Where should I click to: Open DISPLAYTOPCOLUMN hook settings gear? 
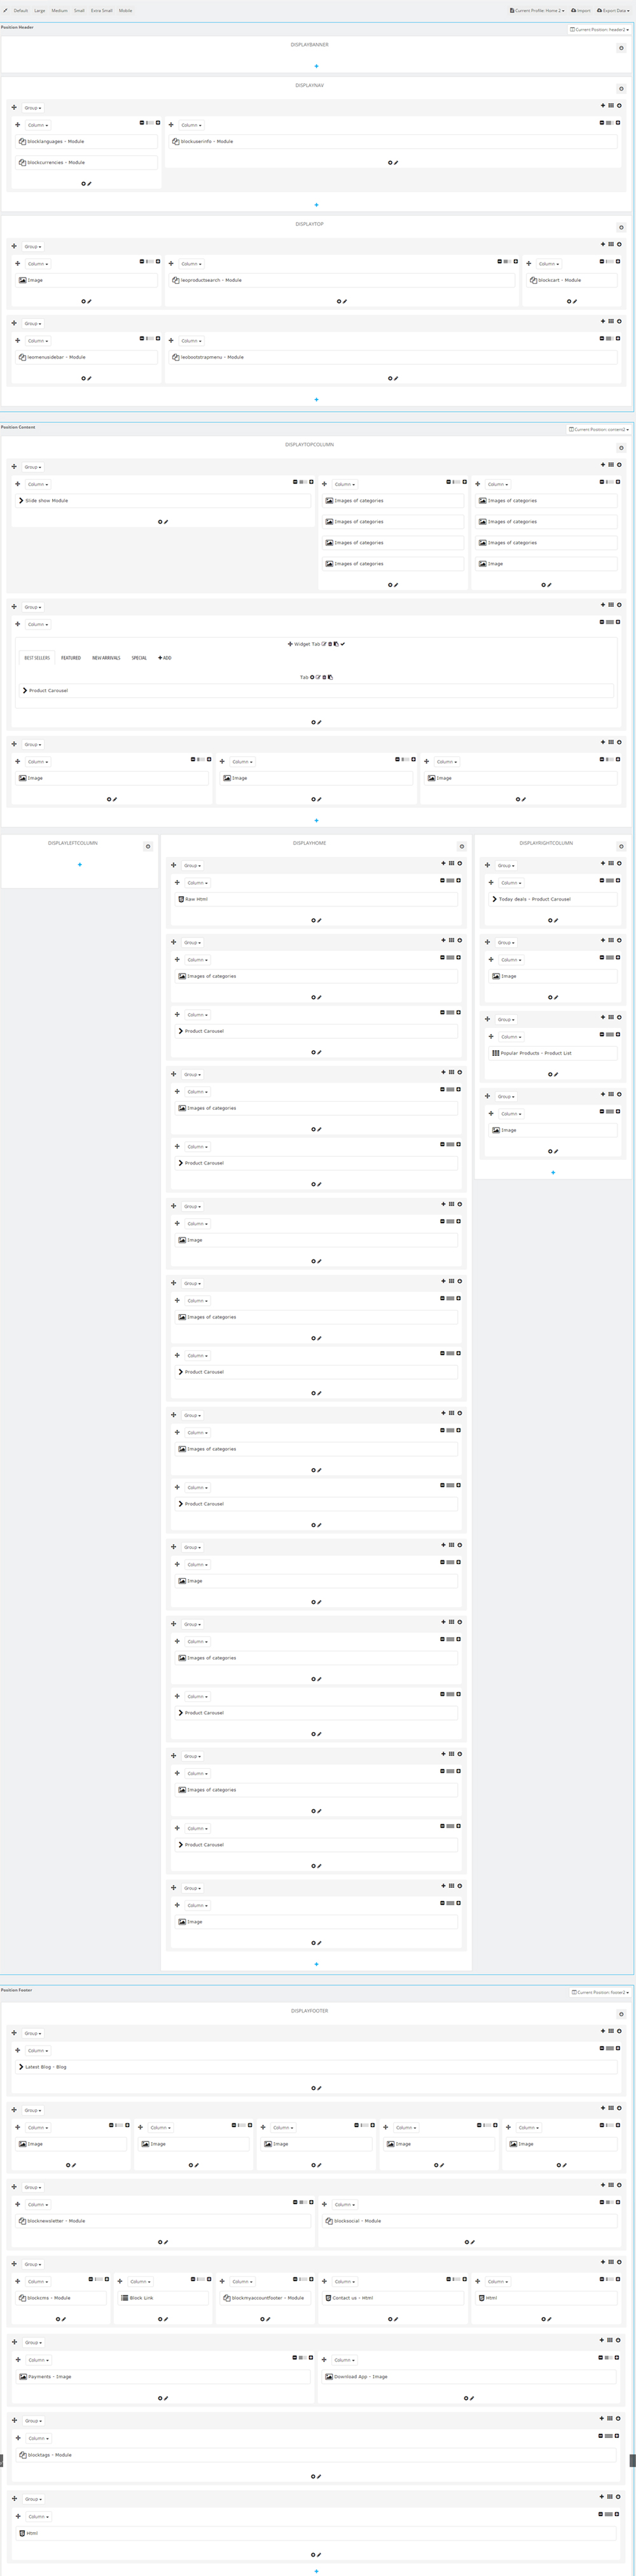tap(621, 448)
